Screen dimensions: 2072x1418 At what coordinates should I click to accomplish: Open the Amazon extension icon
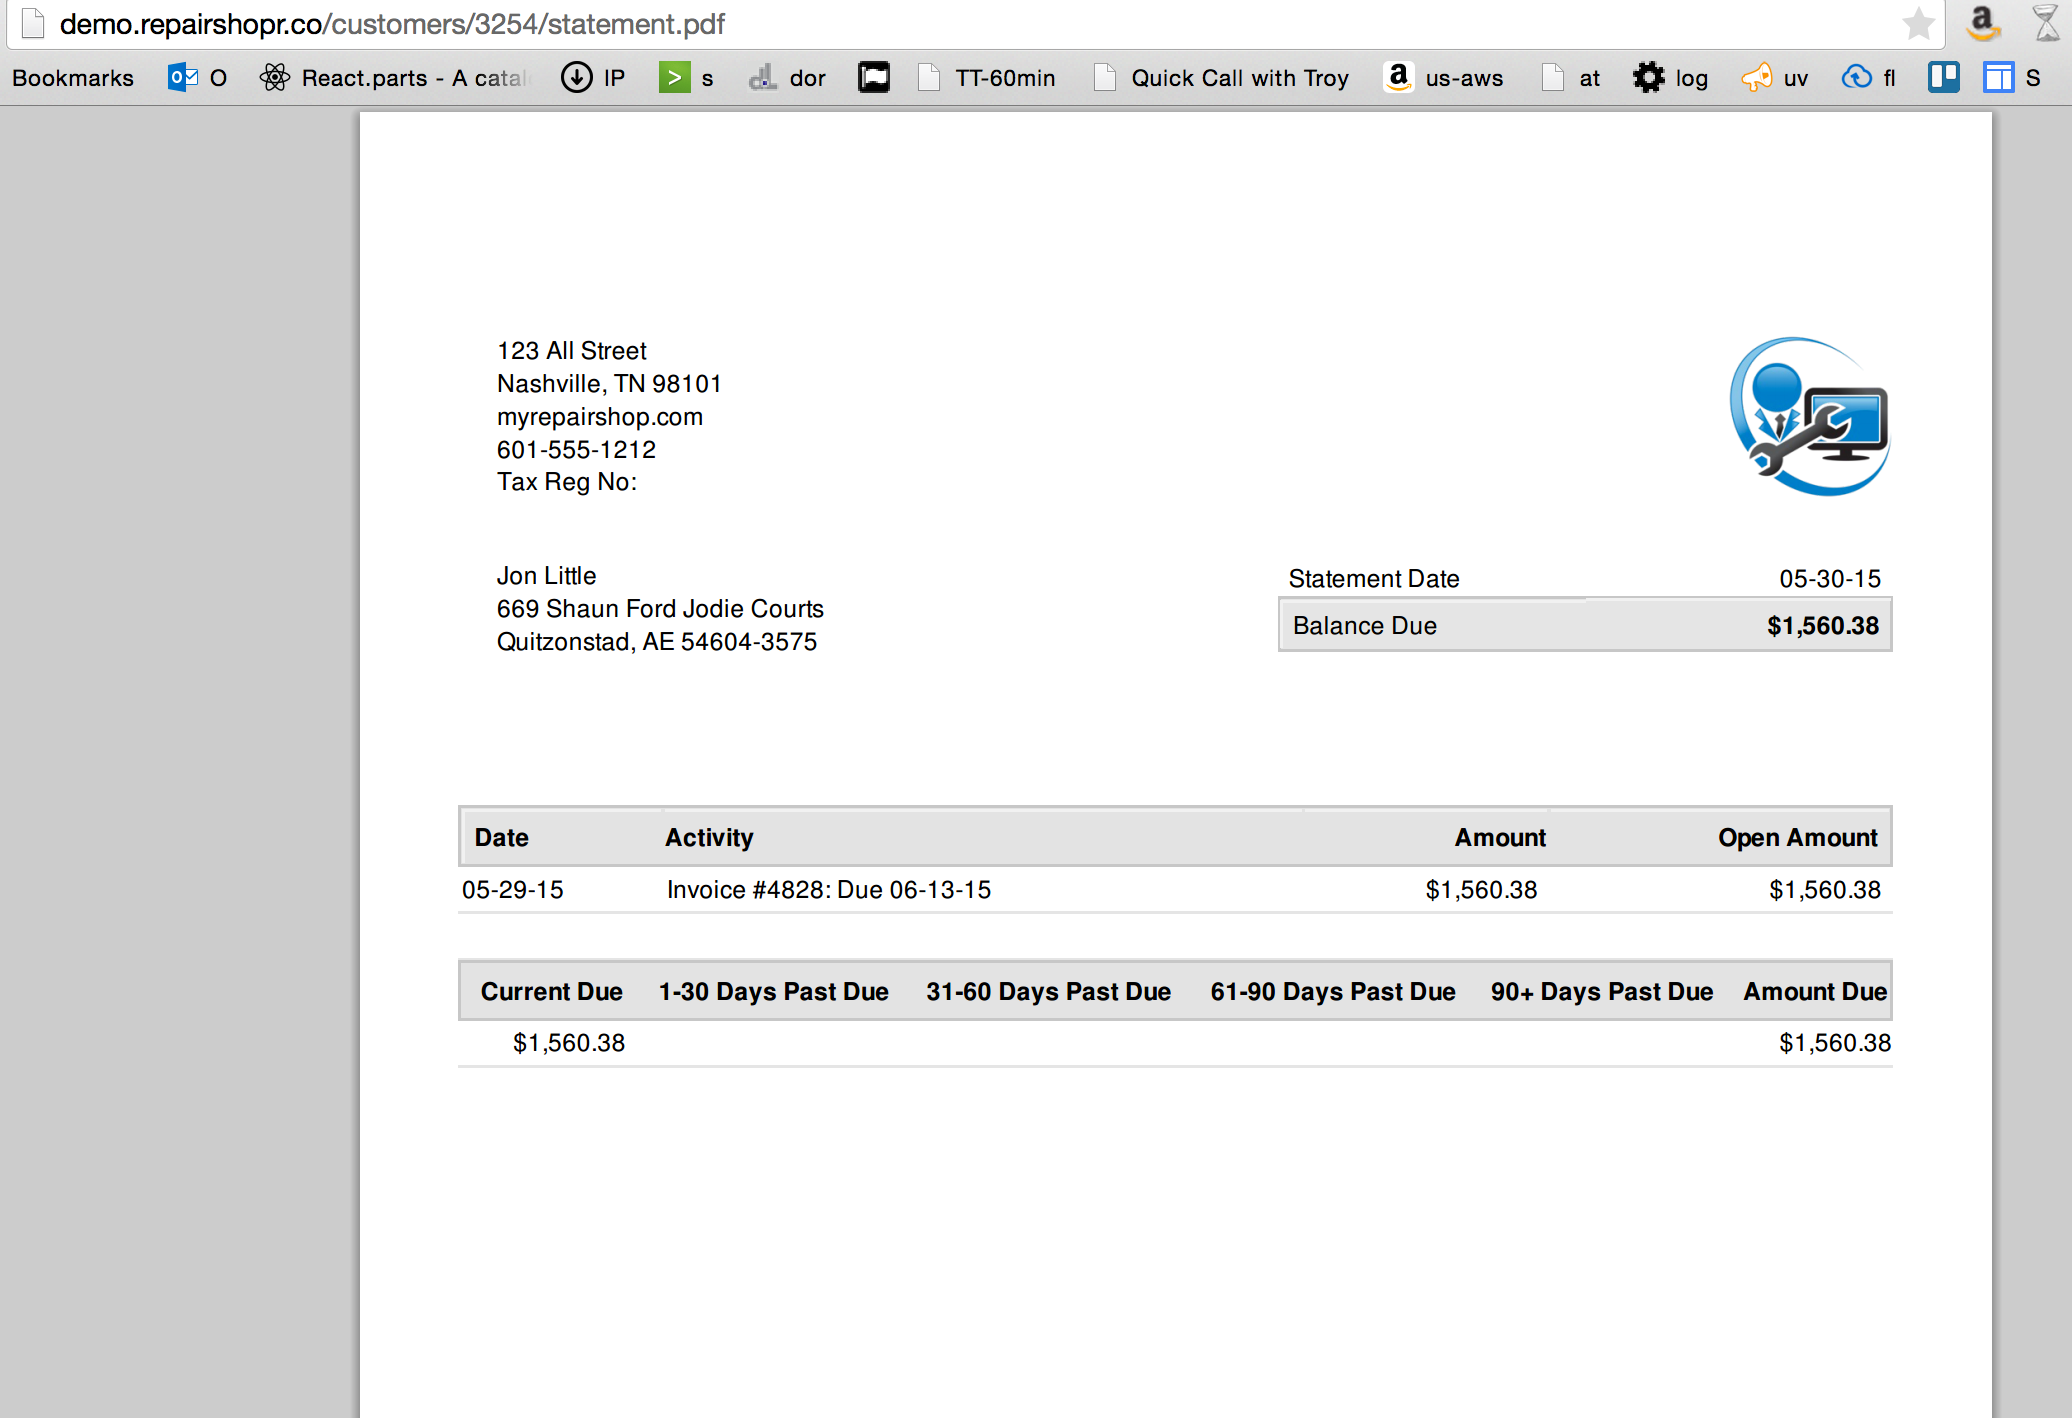click(x=1982, y=23)
